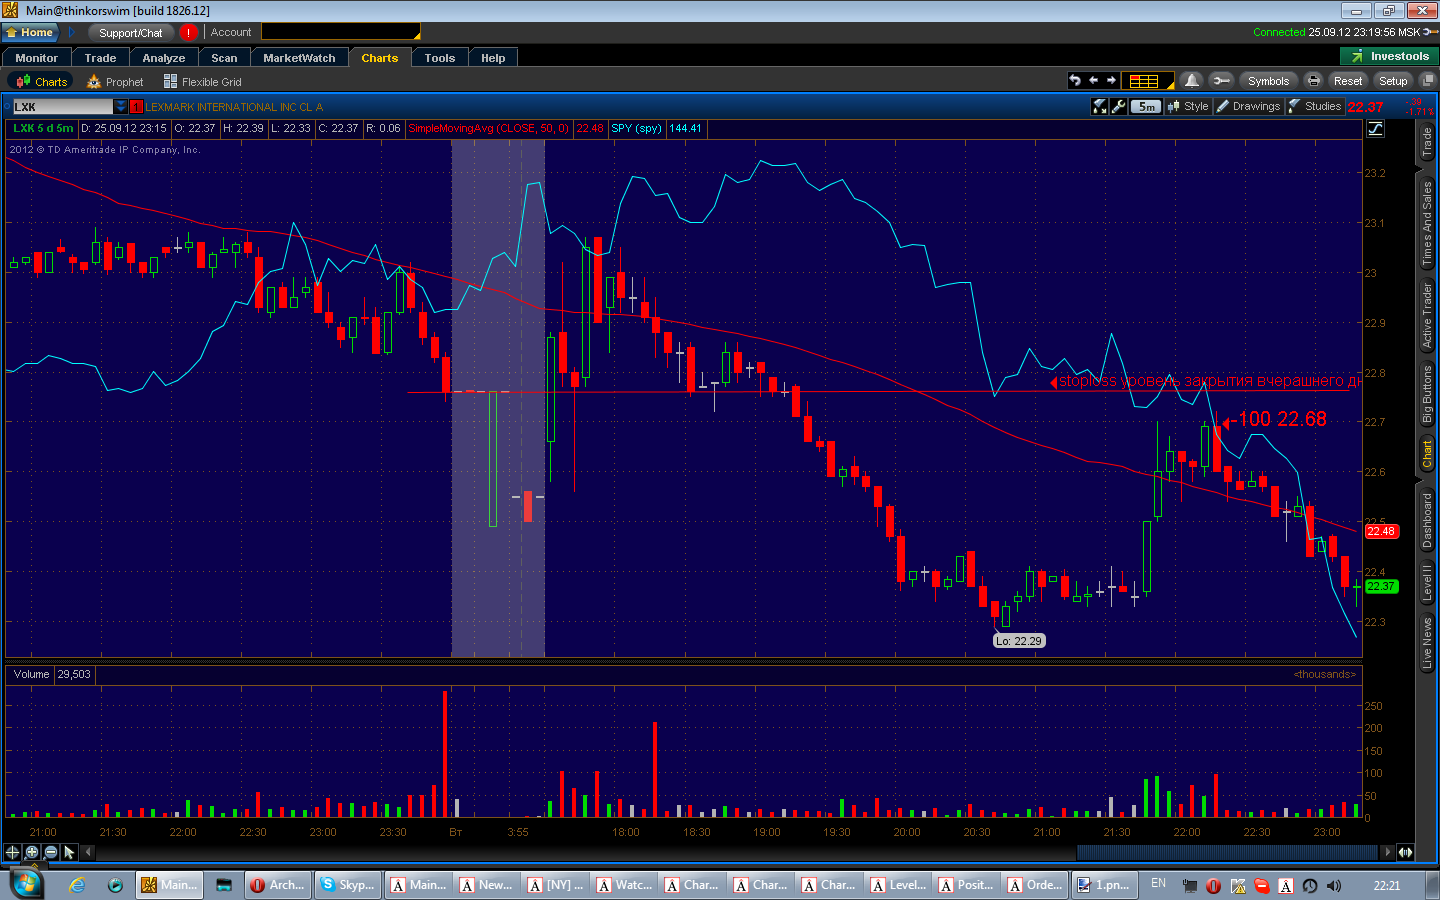Viewport: 1440px width, 900px height.
Task: Click the red alert icon beside LEXMARK name
Action: 136,106
